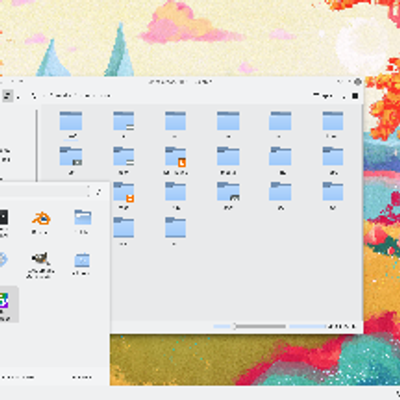Open second-row folder with orange badge
This screenshot has height=400, width=400.
pos(176,161)
